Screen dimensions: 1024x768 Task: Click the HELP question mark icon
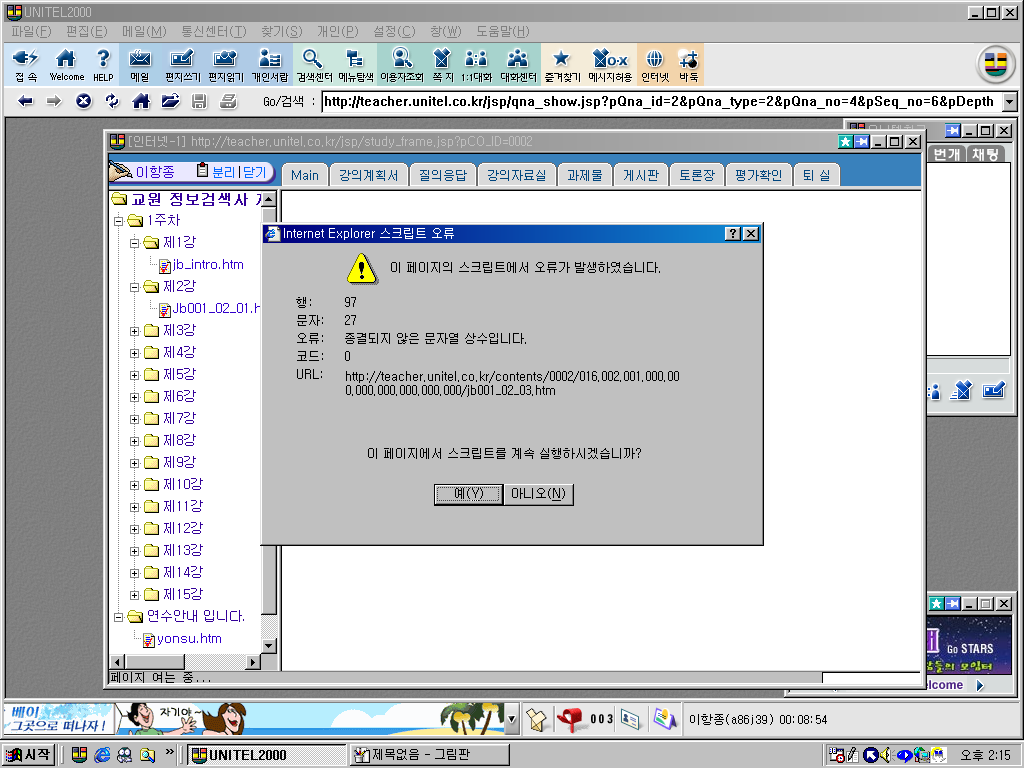[x=103, y=65]
